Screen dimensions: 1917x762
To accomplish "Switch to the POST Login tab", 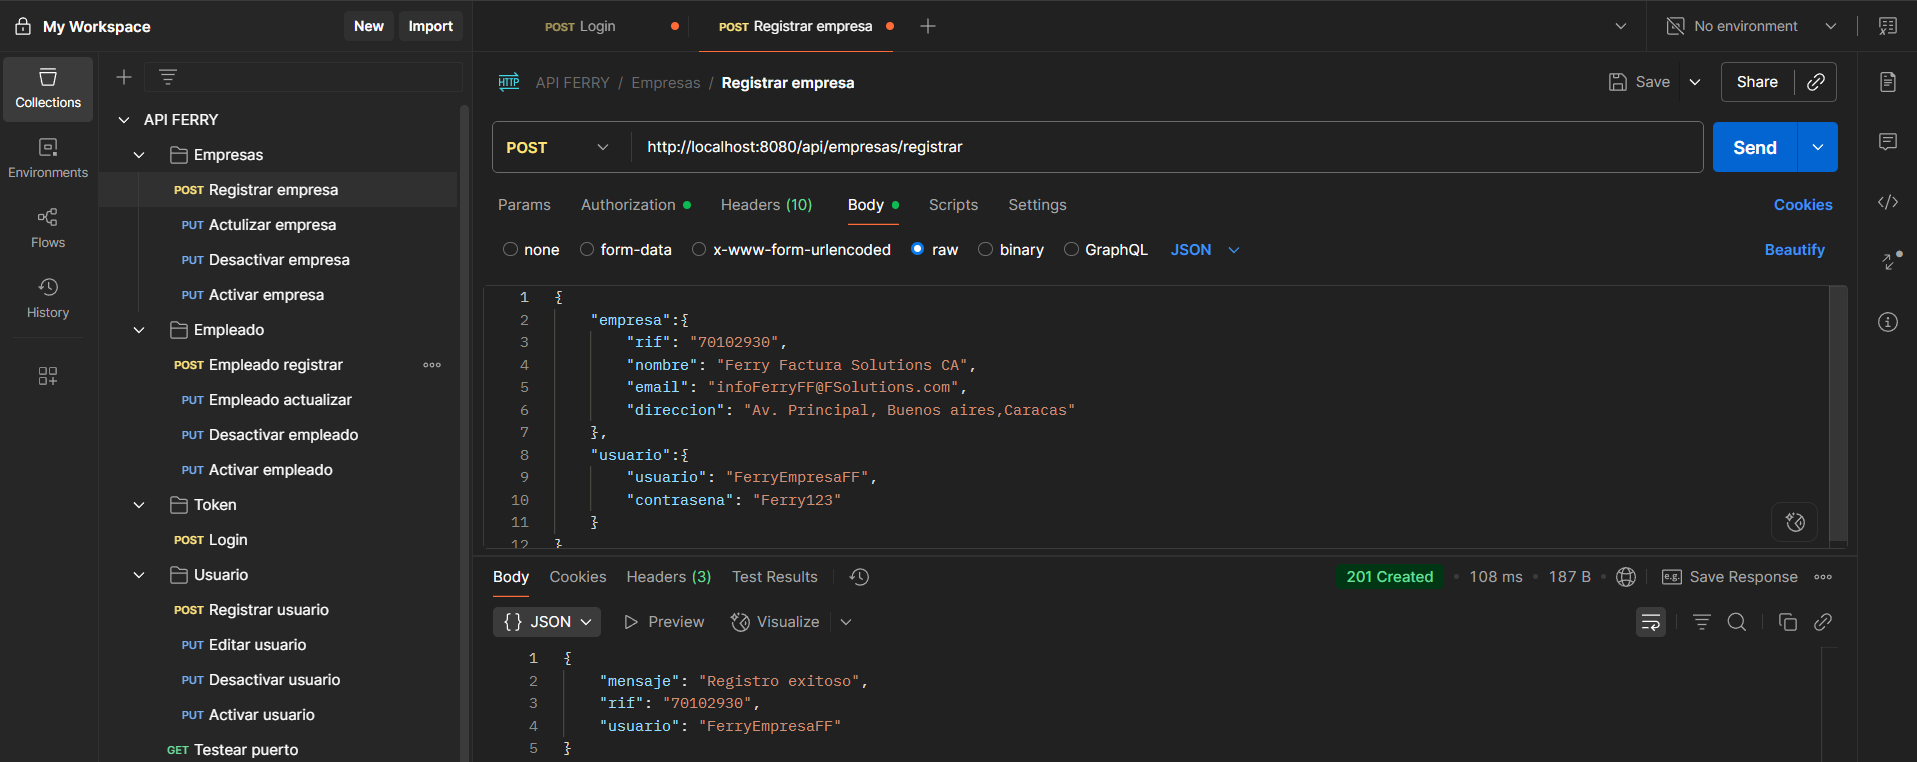I will pyautogui.click(x=580, y=26).
